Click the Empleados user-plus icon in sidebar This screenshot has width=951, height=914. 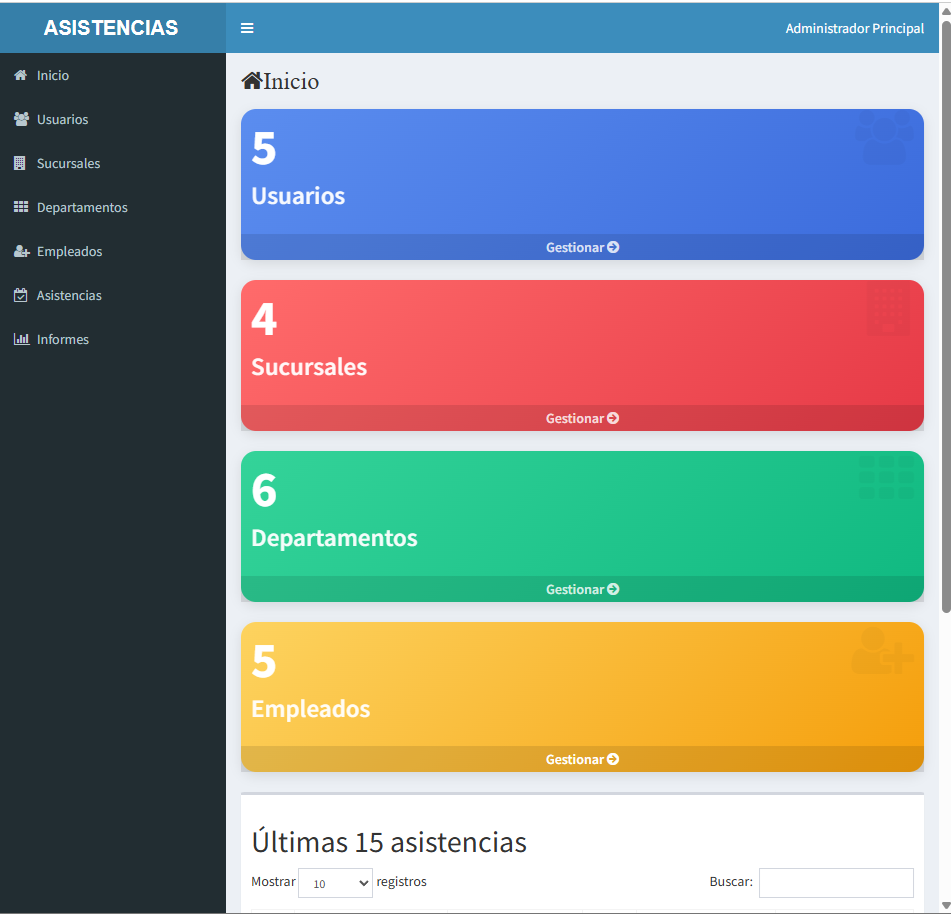click(21, 251)
